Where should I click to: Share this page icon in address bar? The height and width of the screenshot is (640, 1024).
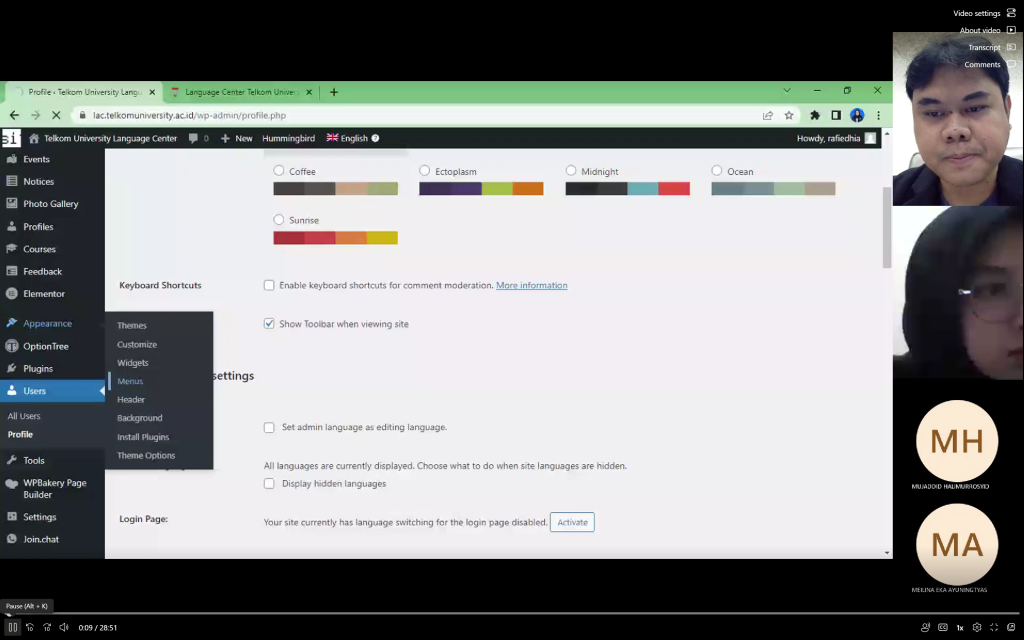(768, 115)
